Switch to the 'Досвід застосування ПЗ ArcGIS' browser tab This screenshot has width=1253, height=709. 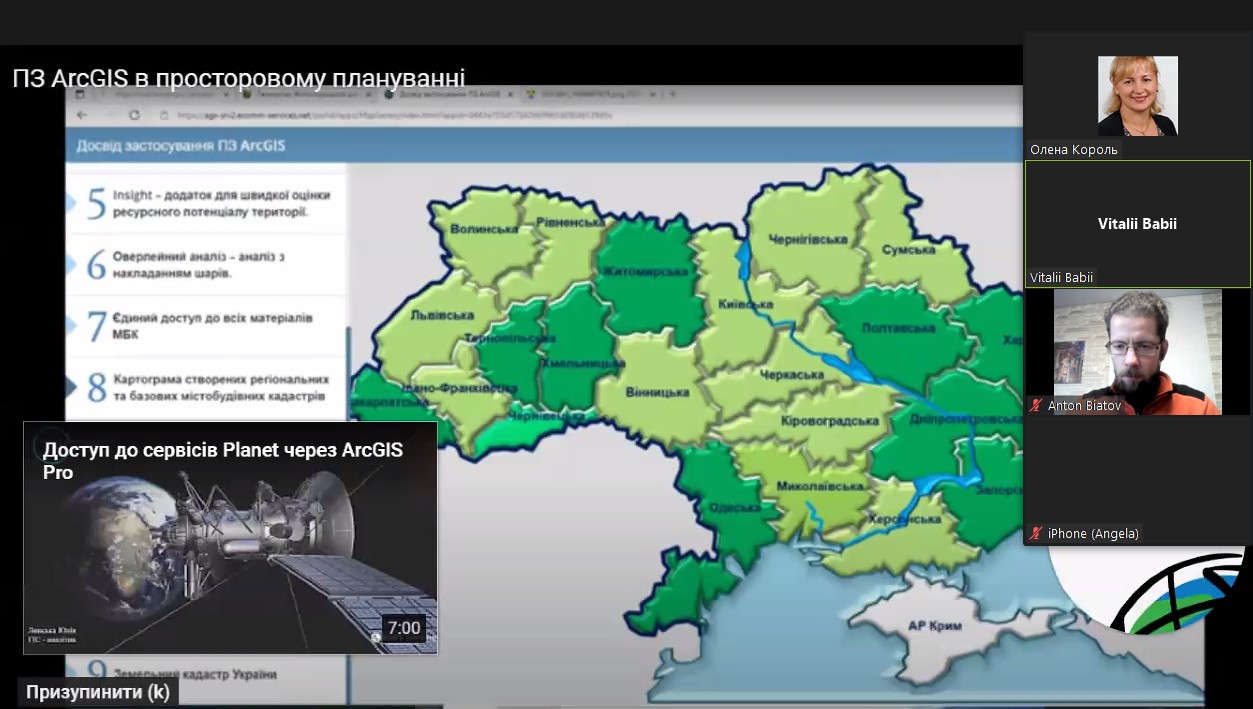point(447,94)
